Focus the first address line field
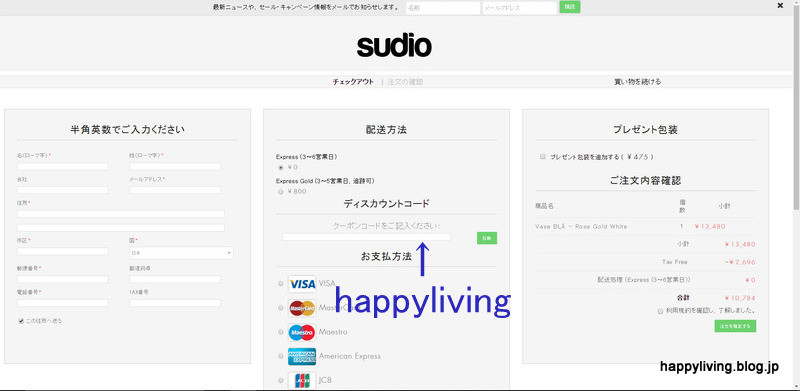The height and width of the screenshot is (391, 800). 121,214
